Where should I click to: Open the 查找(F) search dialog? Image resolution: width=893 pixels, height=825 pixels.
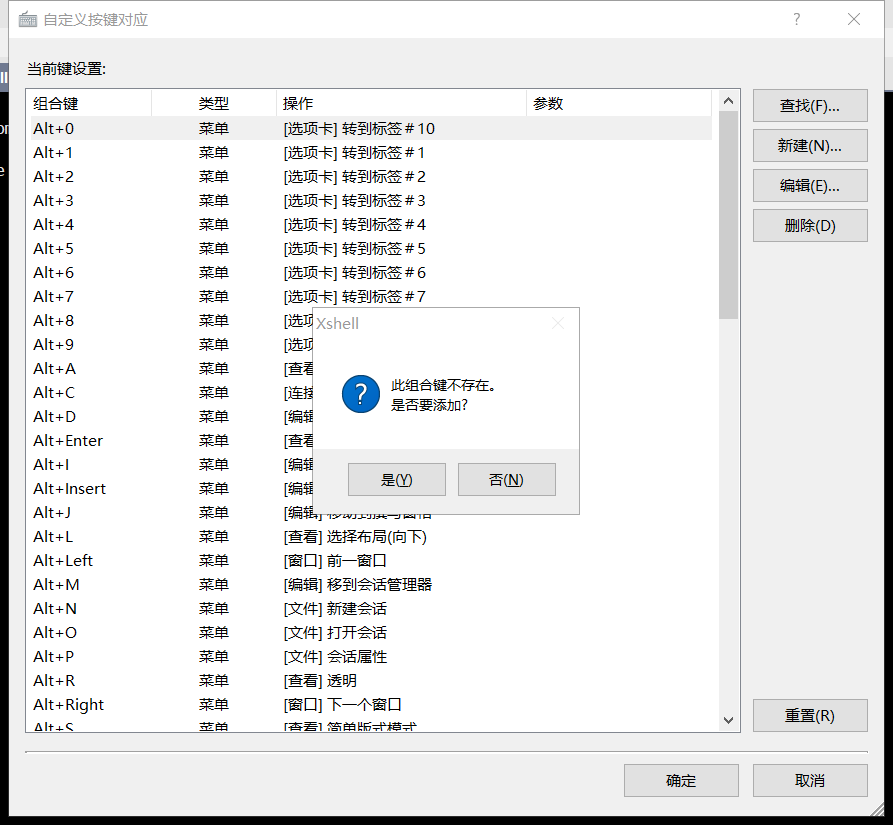[x=810, y=105]
